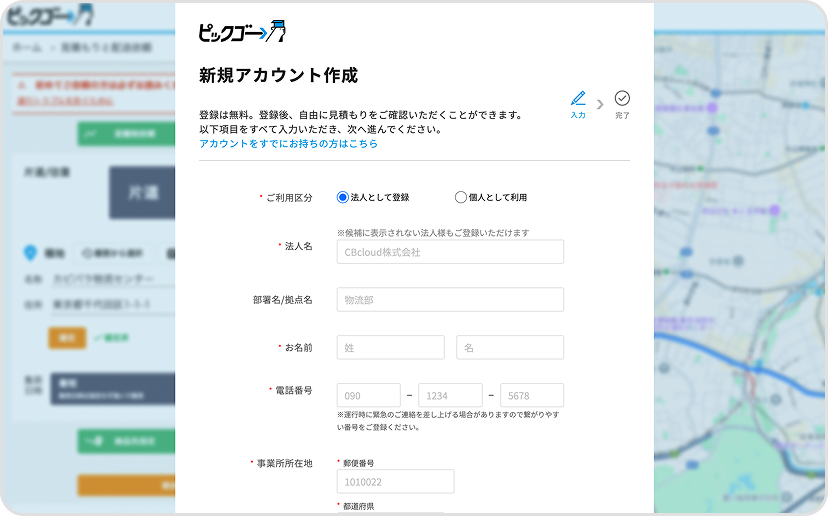828x516 pixels.
Task: Click the first phone number box showing 090
Action: [369, 395]
